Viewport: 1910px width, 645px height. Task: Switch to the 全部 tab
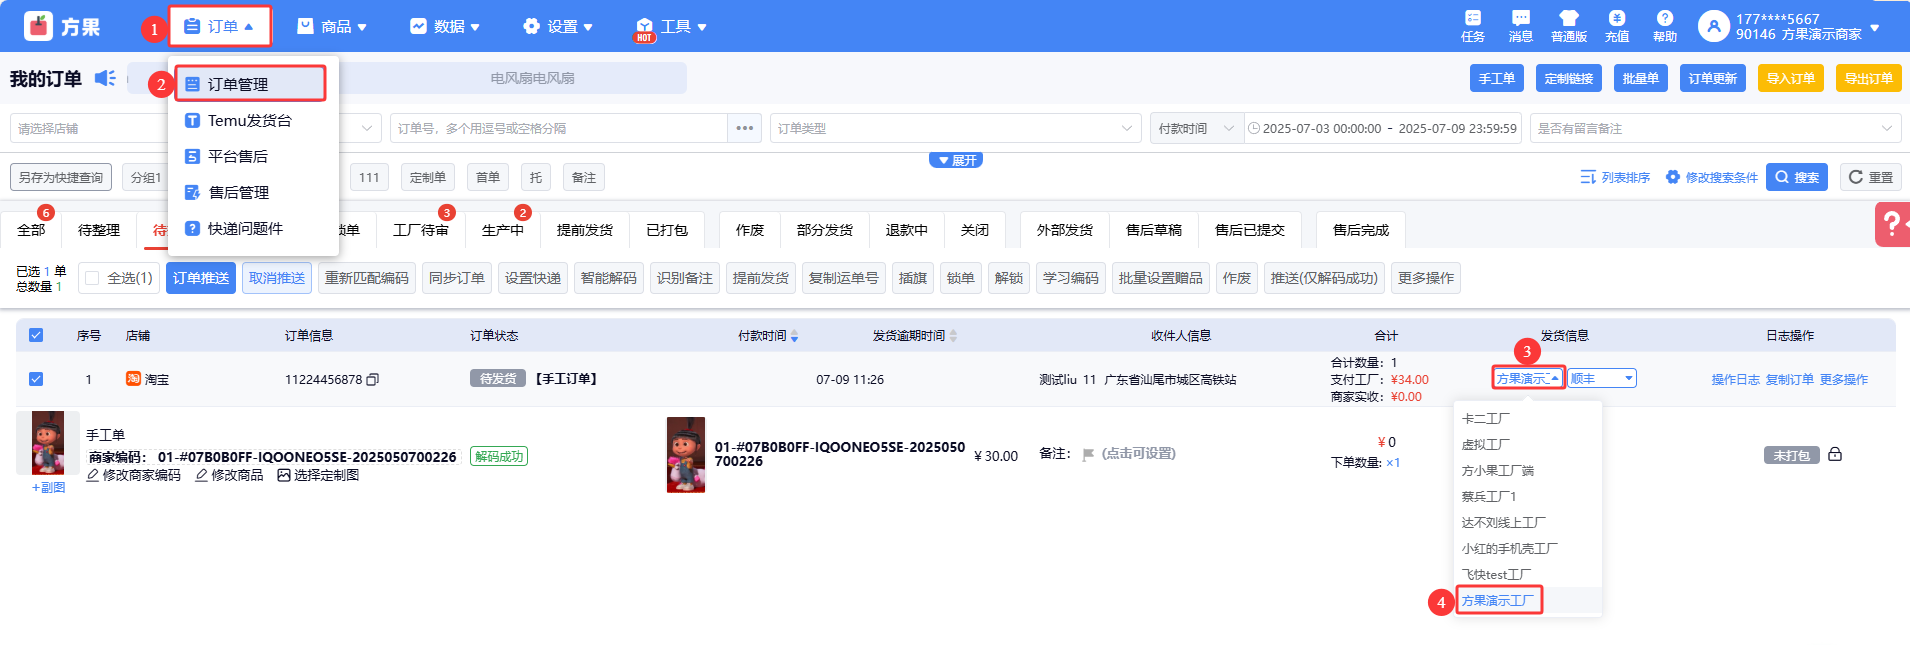pyautogui.click(x=31, y=230)
